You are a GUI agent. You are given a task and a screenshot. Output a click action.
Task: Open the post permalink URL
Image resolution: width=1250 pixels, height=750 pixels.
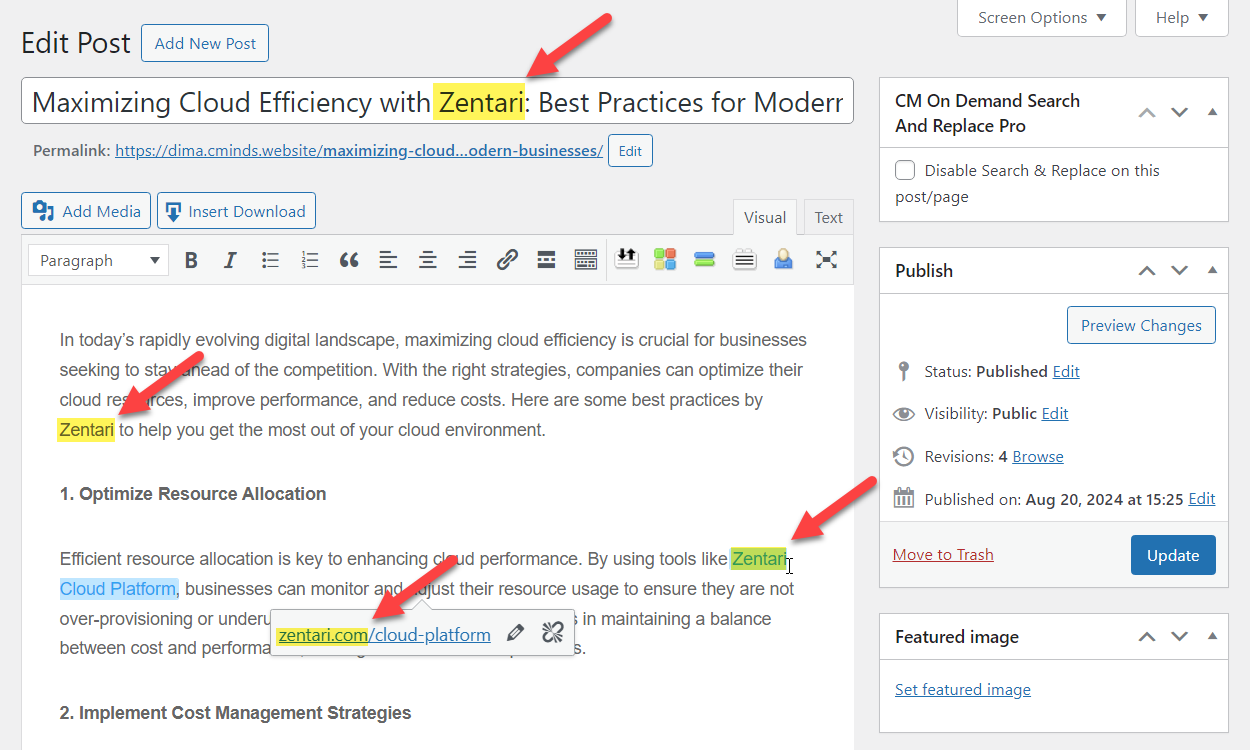[x=359, y=151]
